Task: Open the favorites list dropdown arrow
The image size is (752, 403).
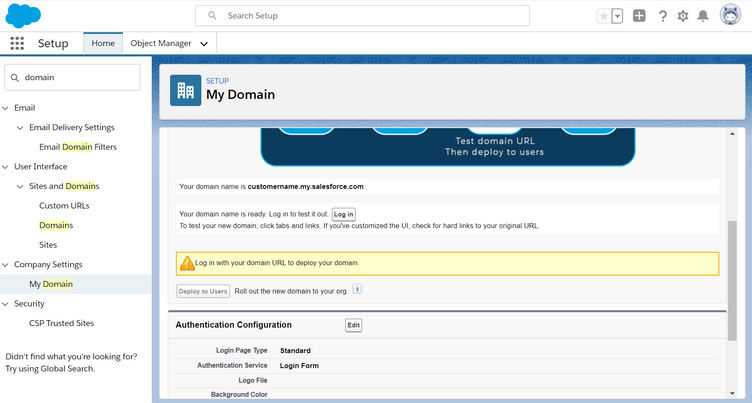Action: click(x=618, y=16)
